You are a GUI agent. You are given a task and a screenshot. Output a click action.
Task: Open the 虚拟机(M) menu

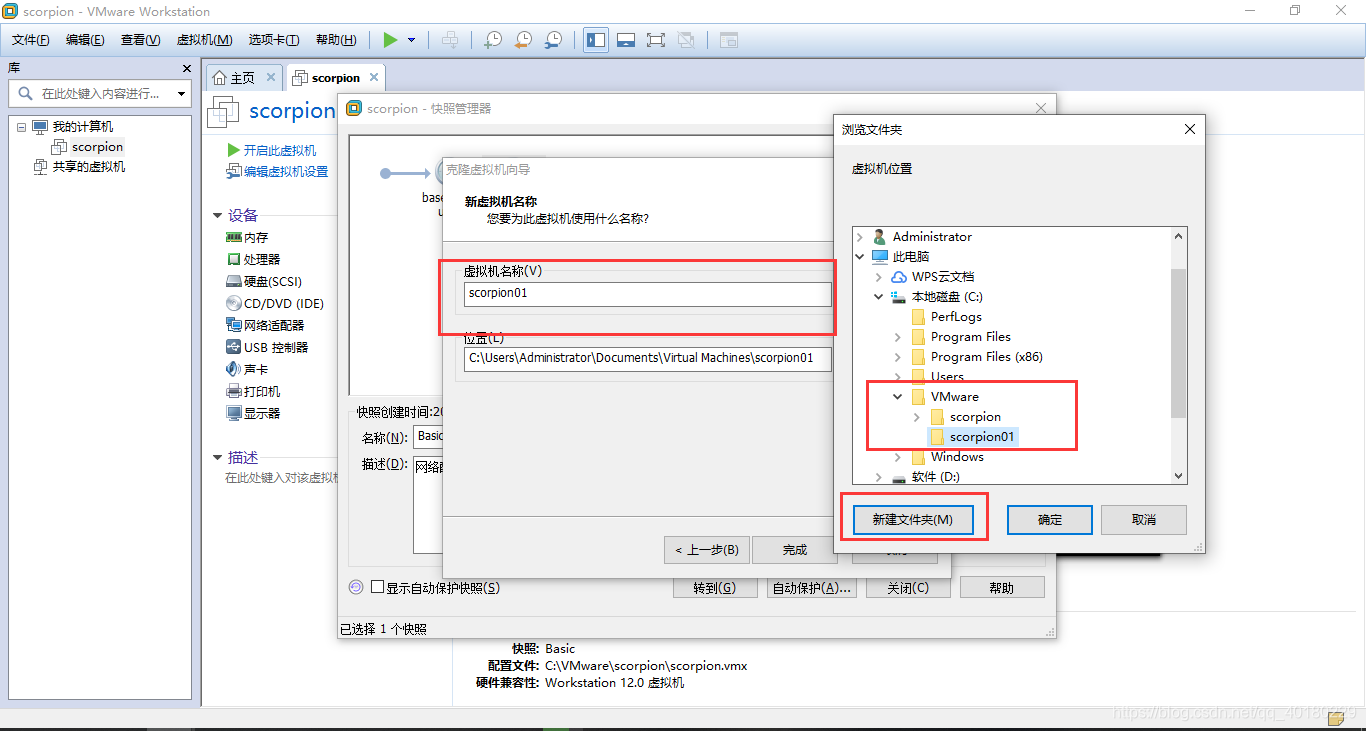204,40
